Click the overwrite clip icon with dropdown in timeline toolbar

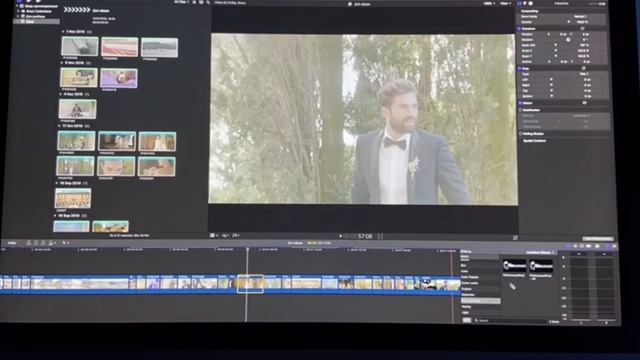click(51, 243)
